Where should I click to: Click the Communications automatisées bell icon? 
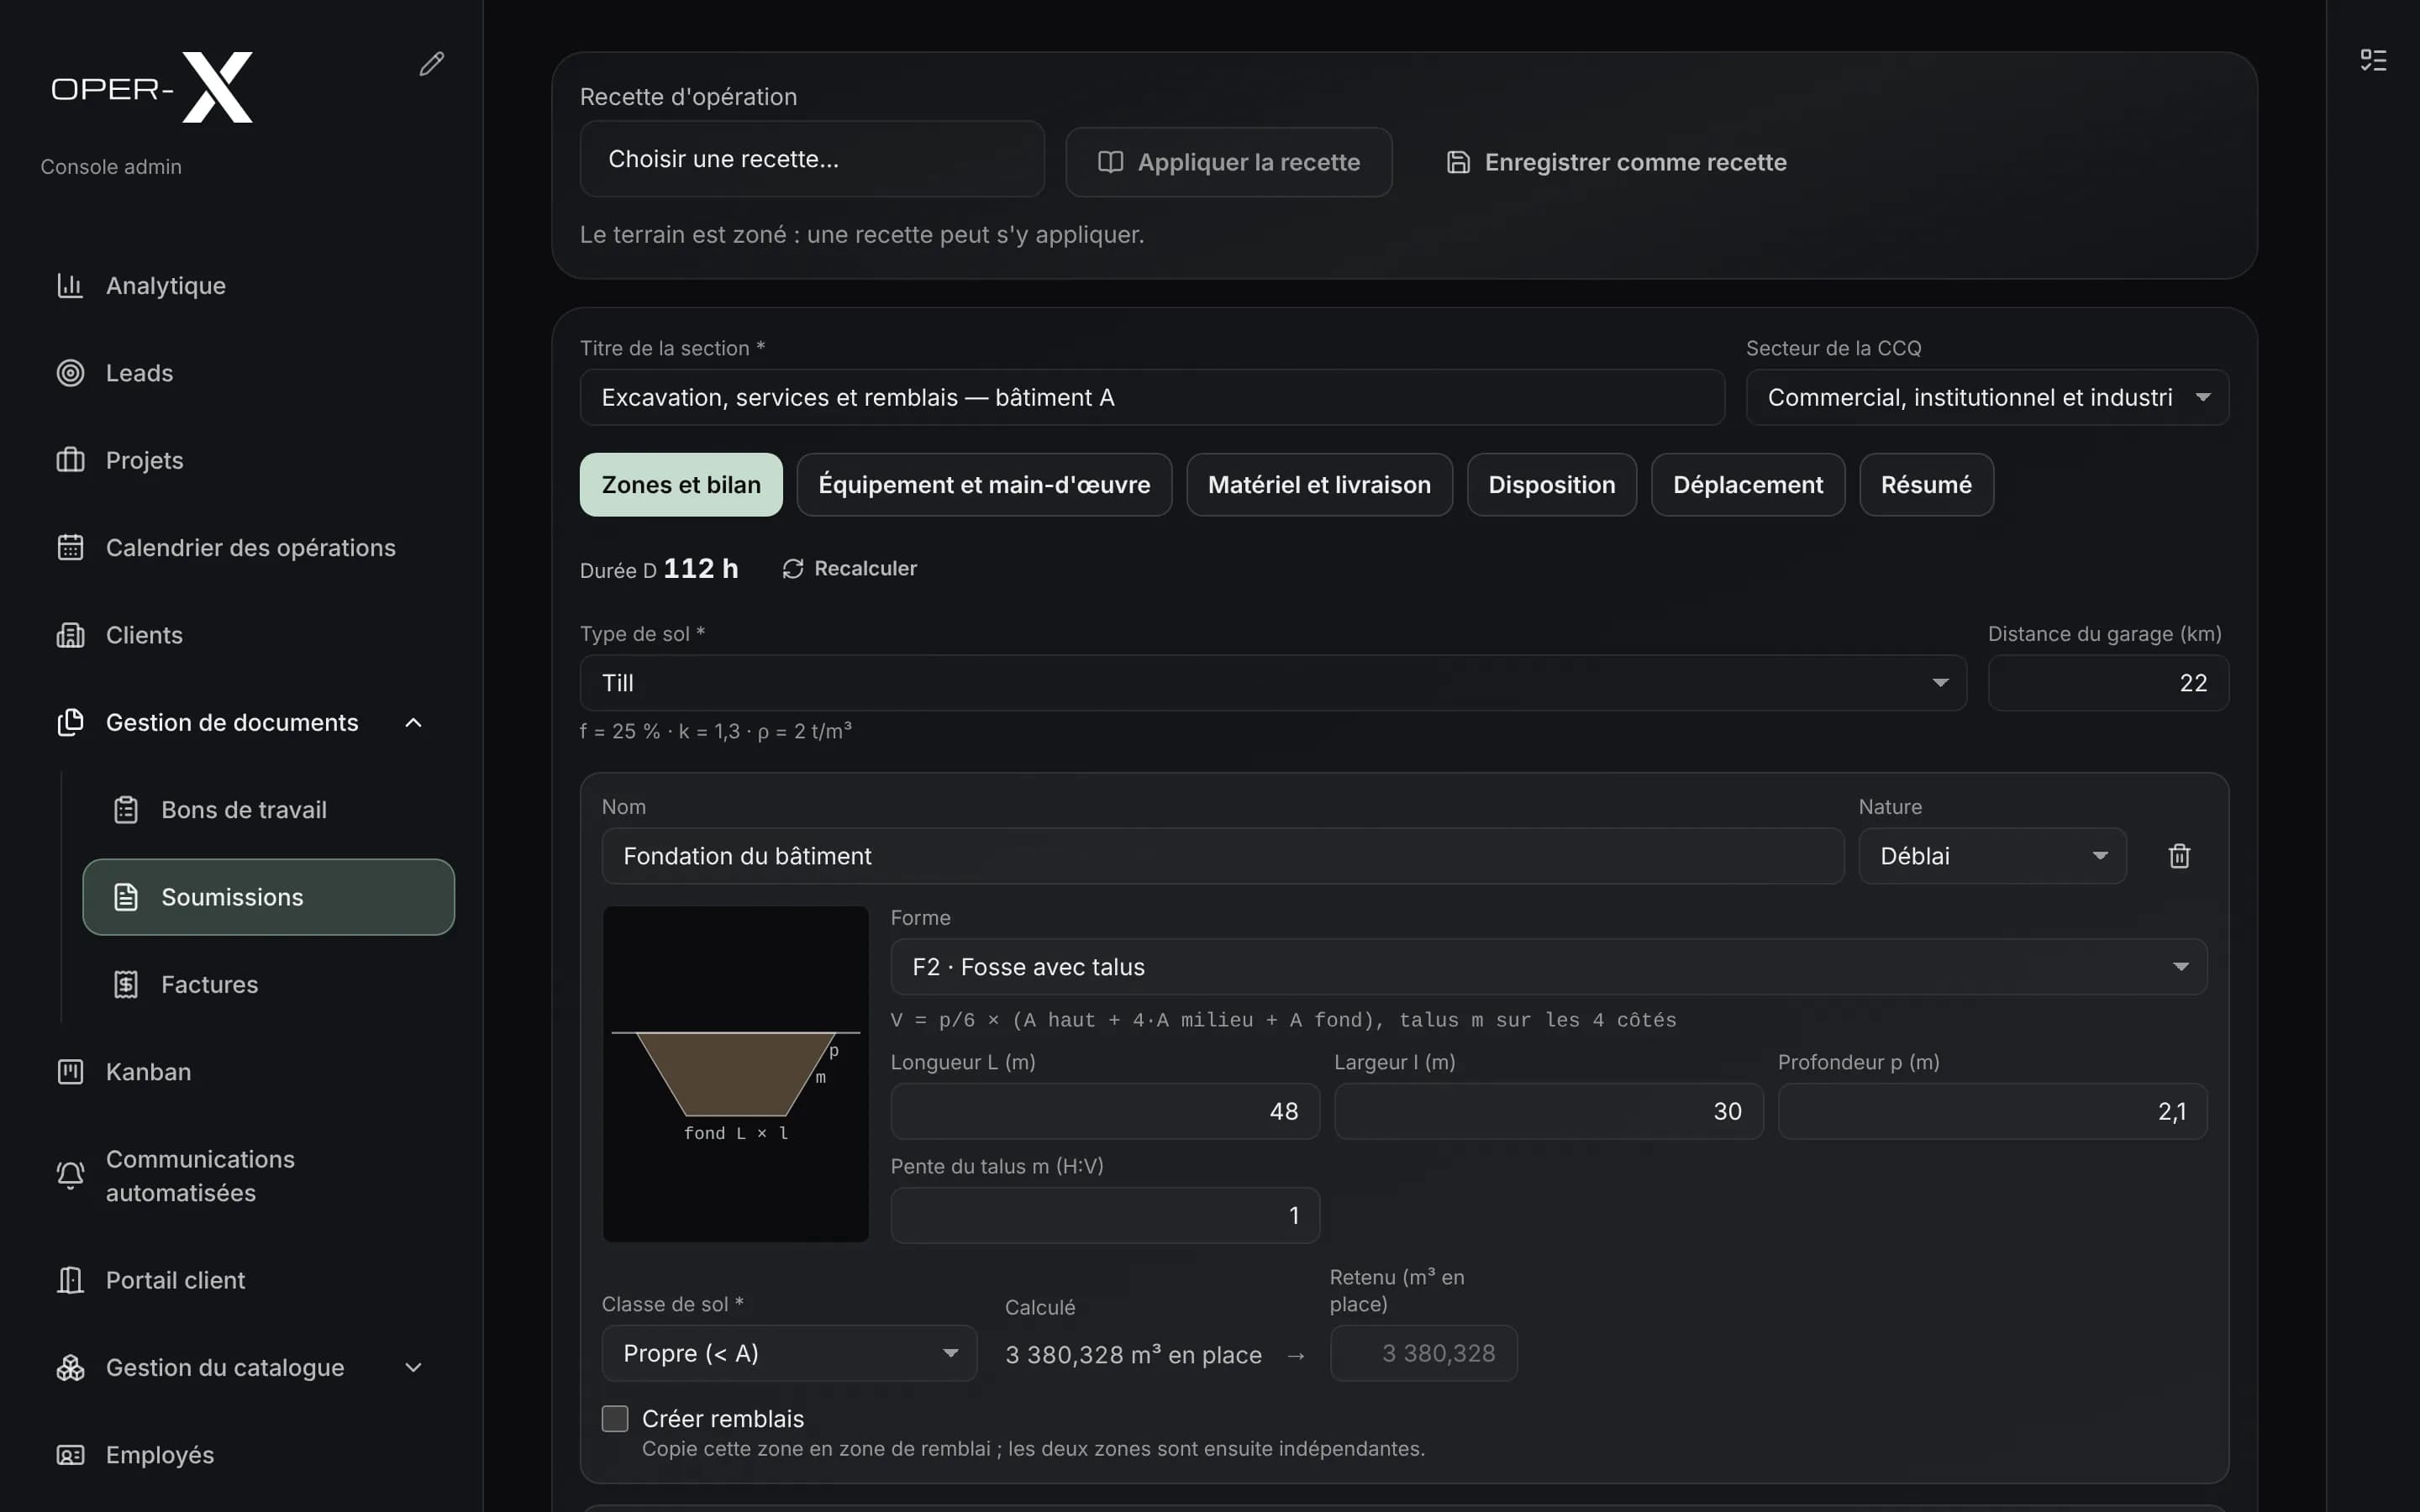click(x=70, y=1175)
